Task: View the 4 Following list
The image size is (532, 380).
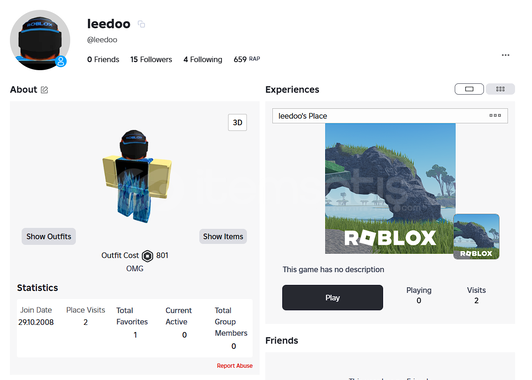Action: coord(203,59)
